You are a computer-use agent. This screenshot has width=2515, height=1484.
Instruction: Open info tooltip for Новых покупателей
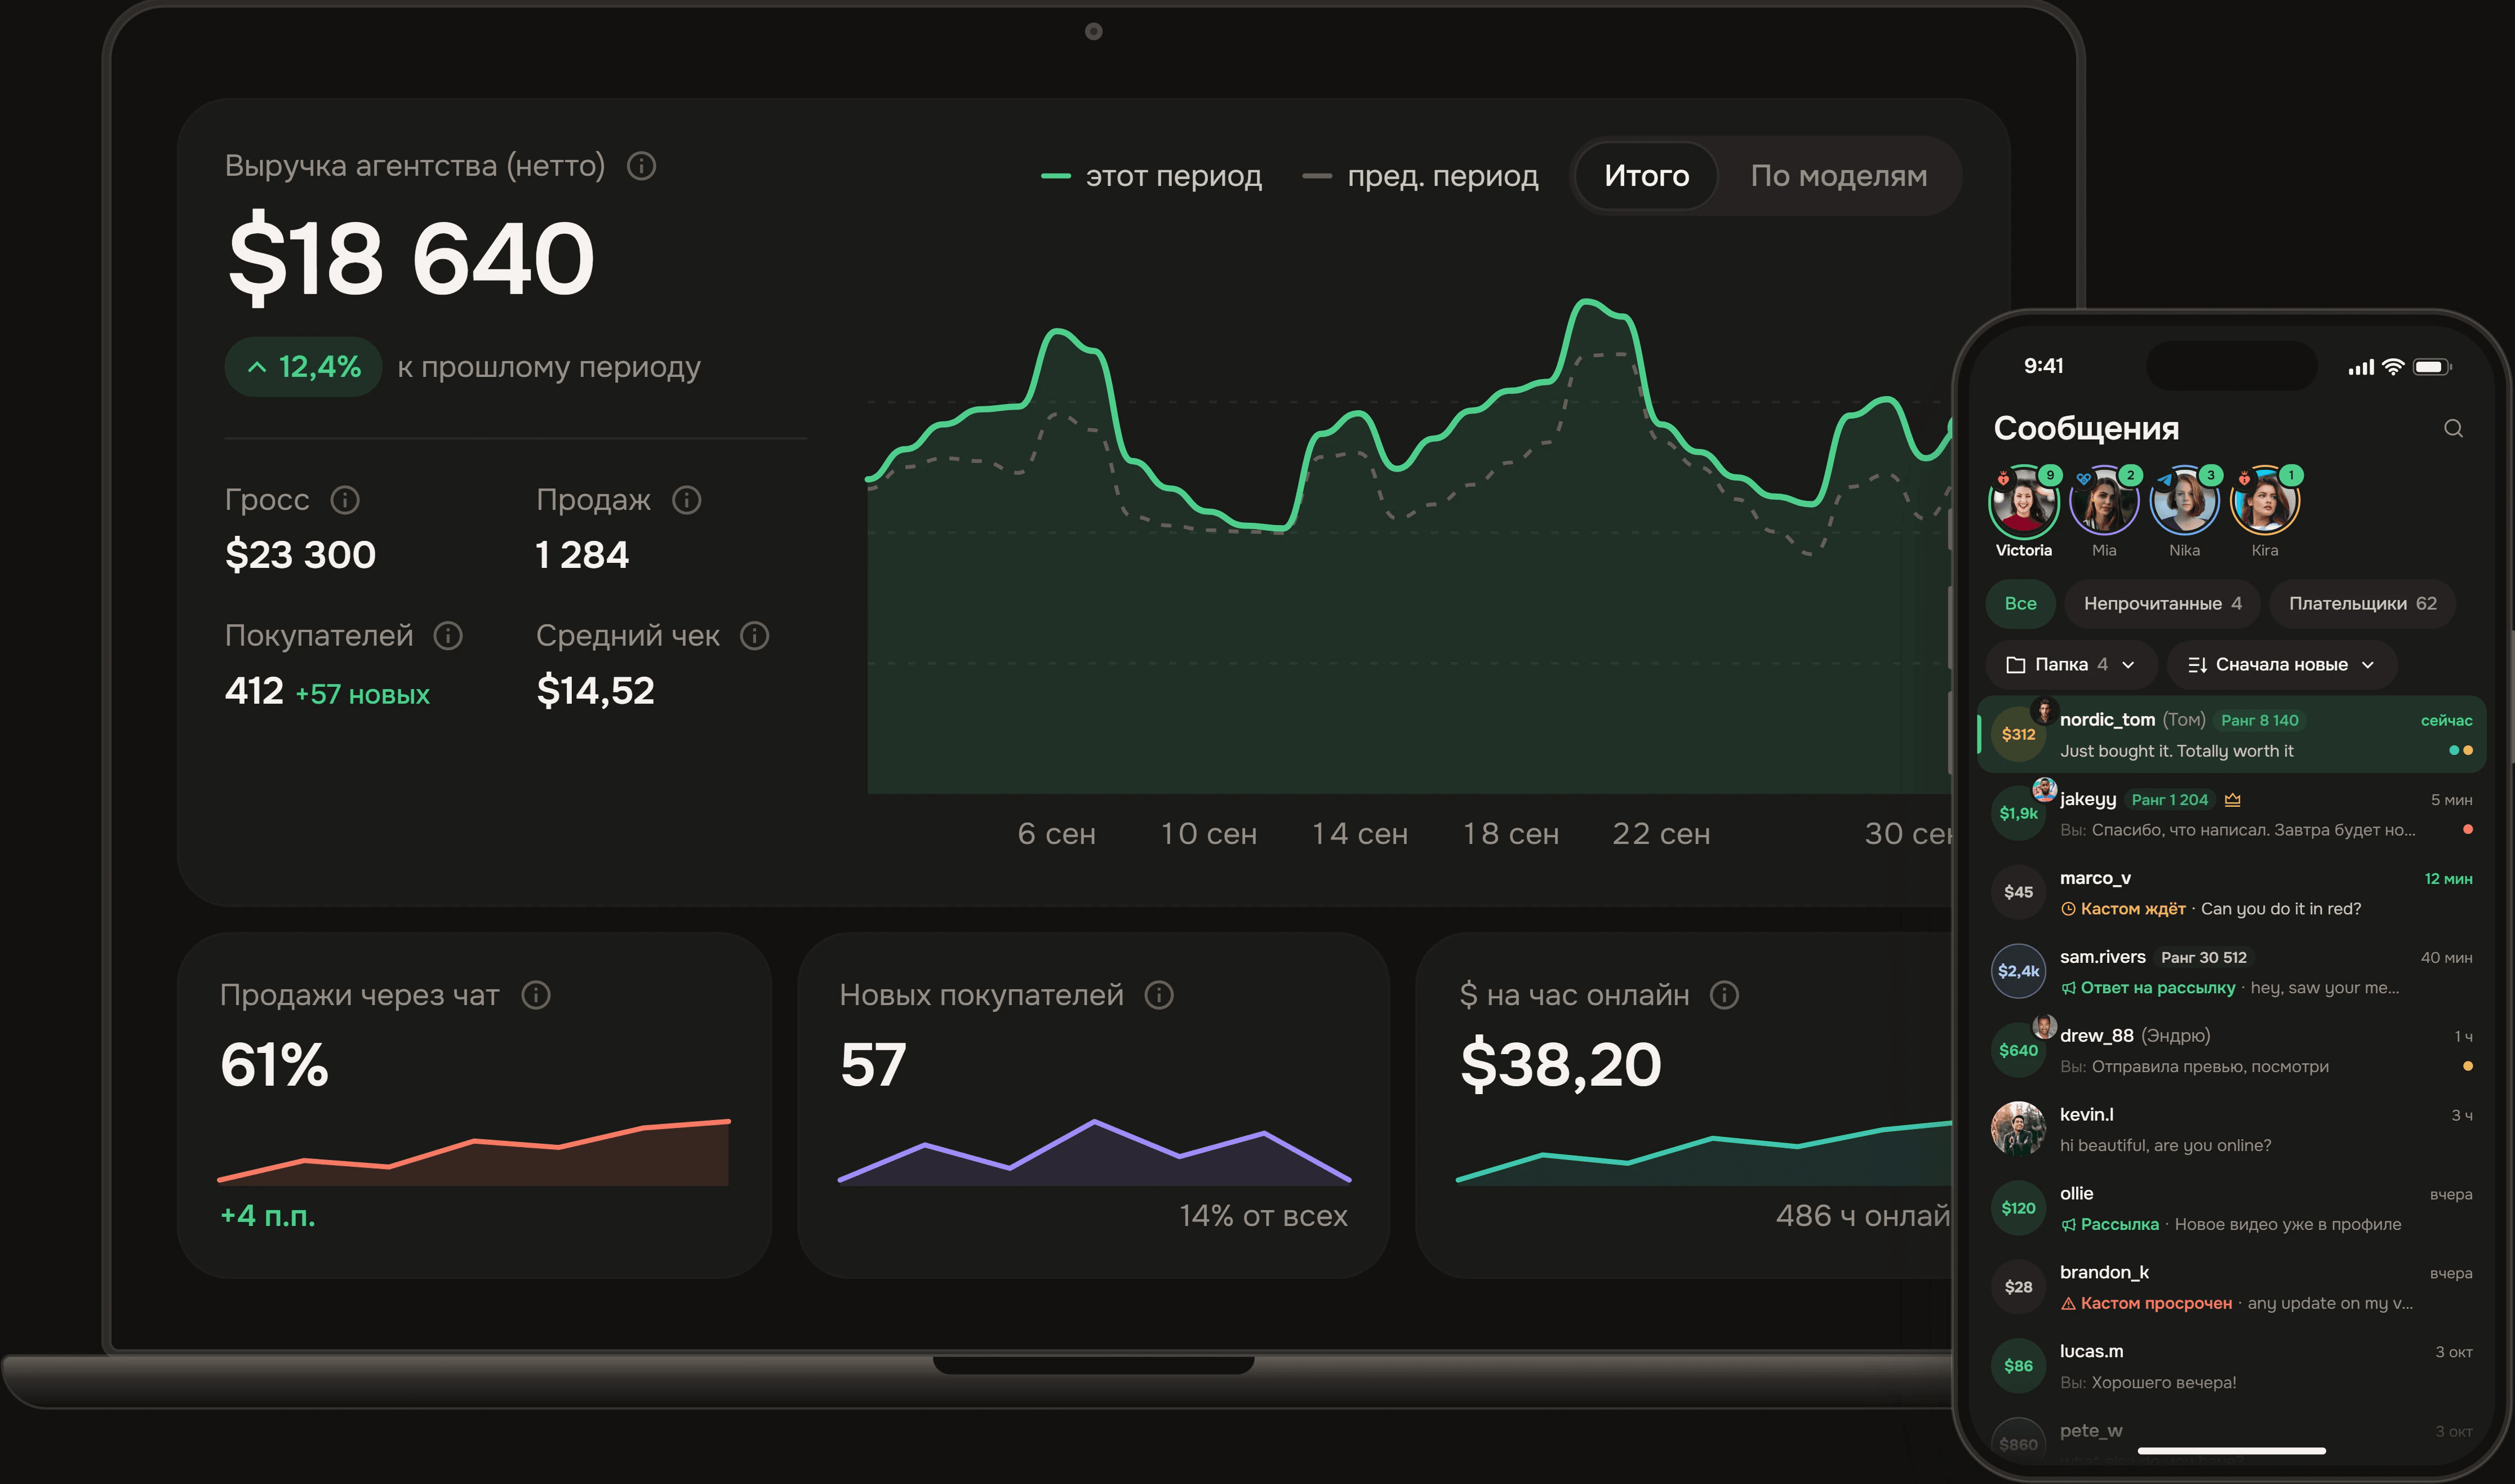[x=1159, y=995]
